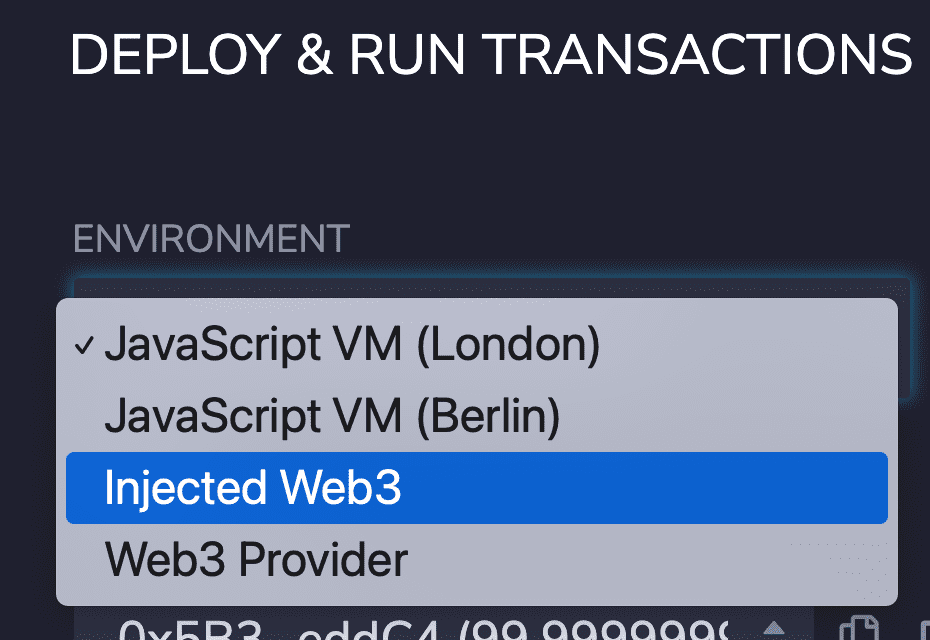Select JavaScript VM (London) environment

352,345
